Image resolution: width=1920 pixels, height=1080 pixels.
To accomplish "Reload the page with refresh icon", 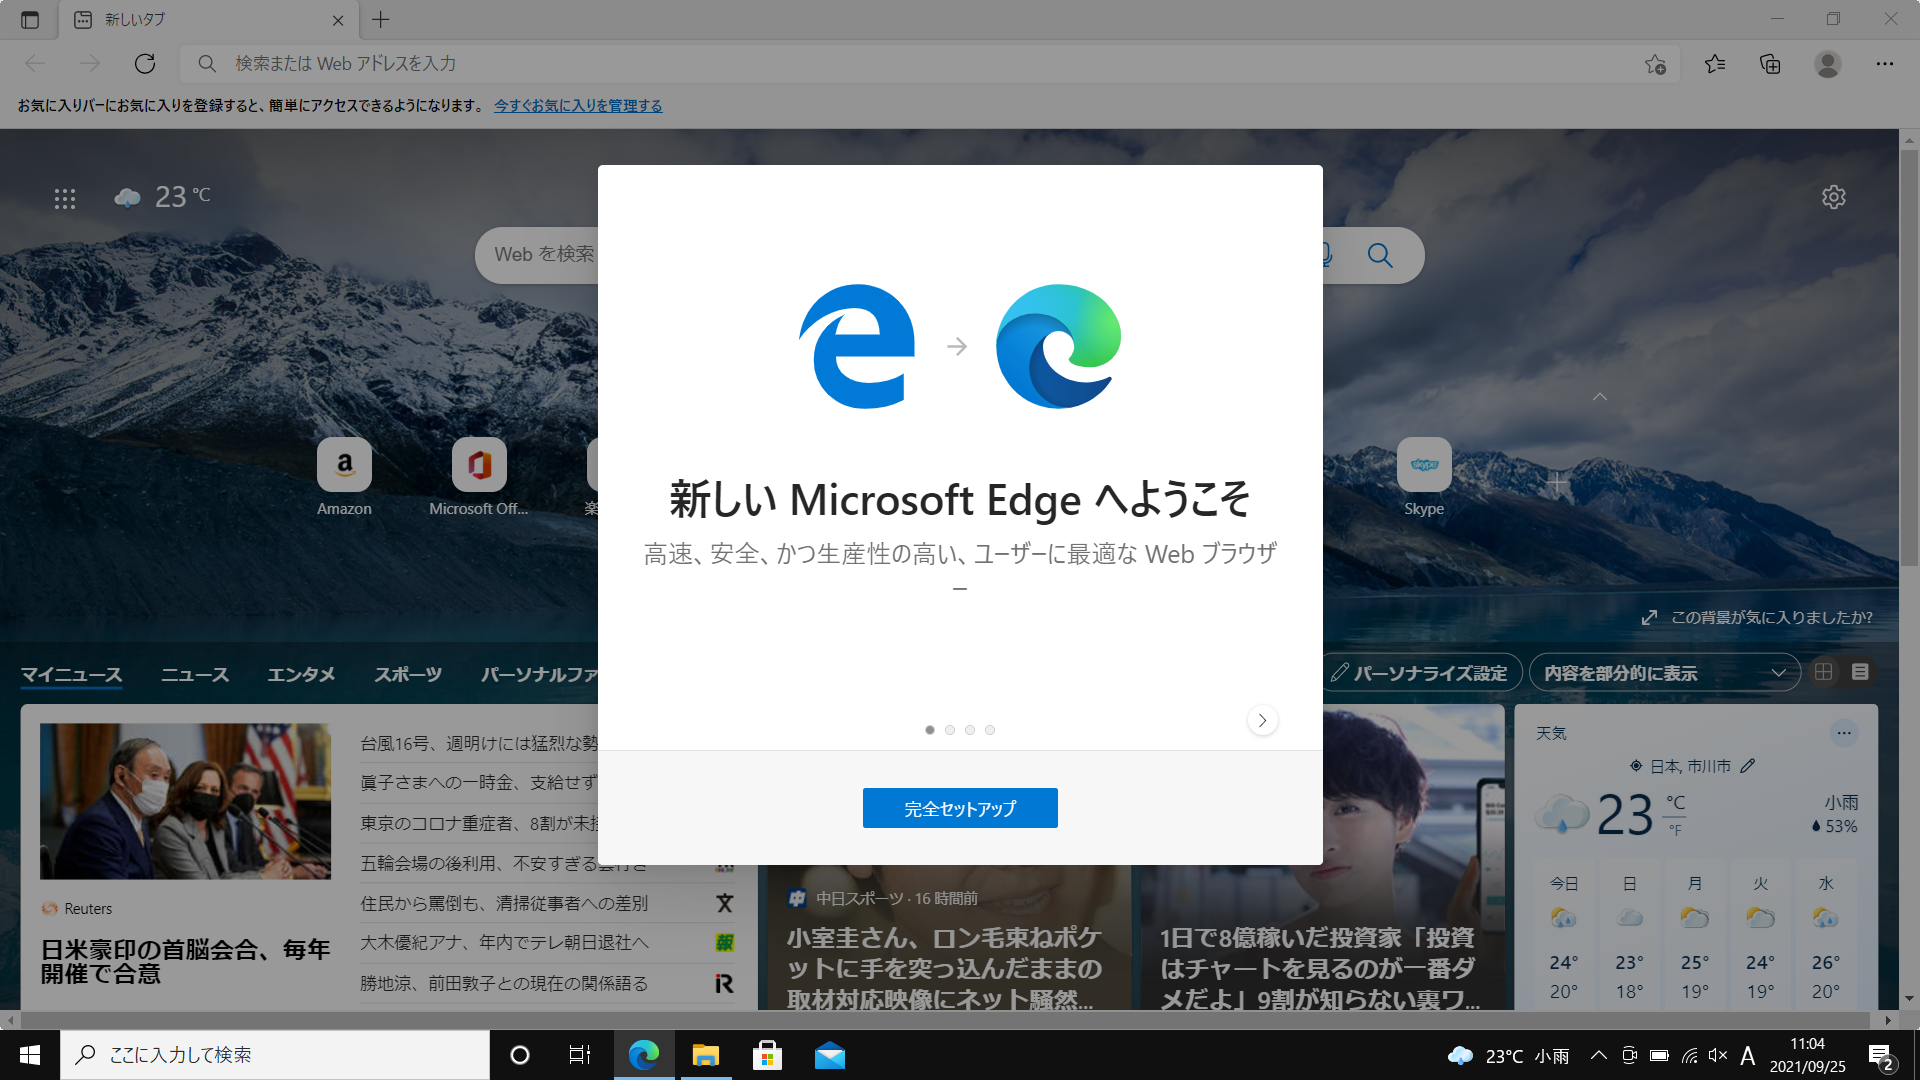I will point(145,64).
